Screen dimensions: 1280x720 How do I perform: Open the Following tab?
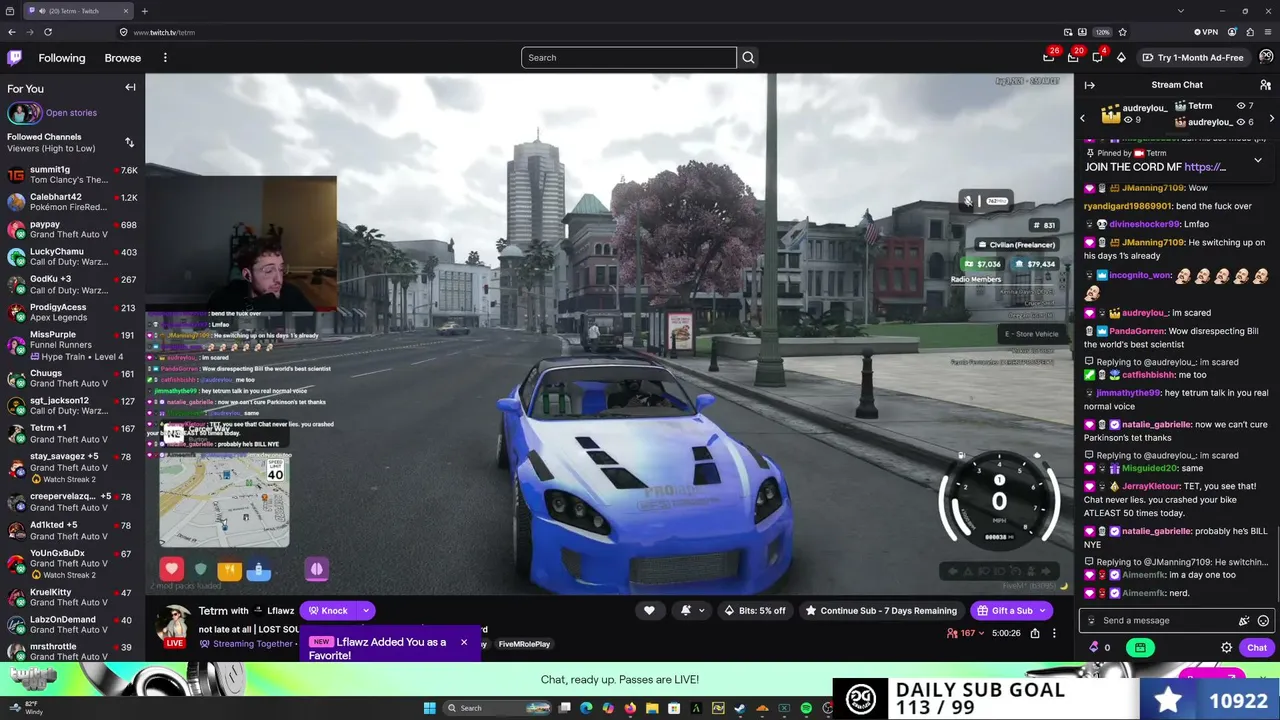62,58
